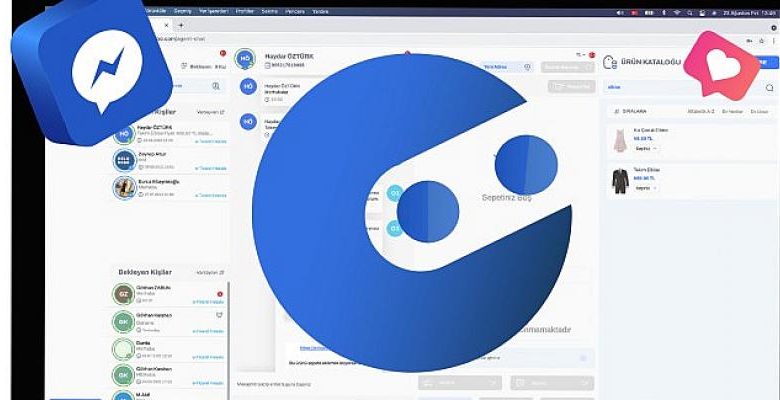The image size is (780, 400).
Task: Open Spotlight search in menu bar
Action: [x=690, y=13]
